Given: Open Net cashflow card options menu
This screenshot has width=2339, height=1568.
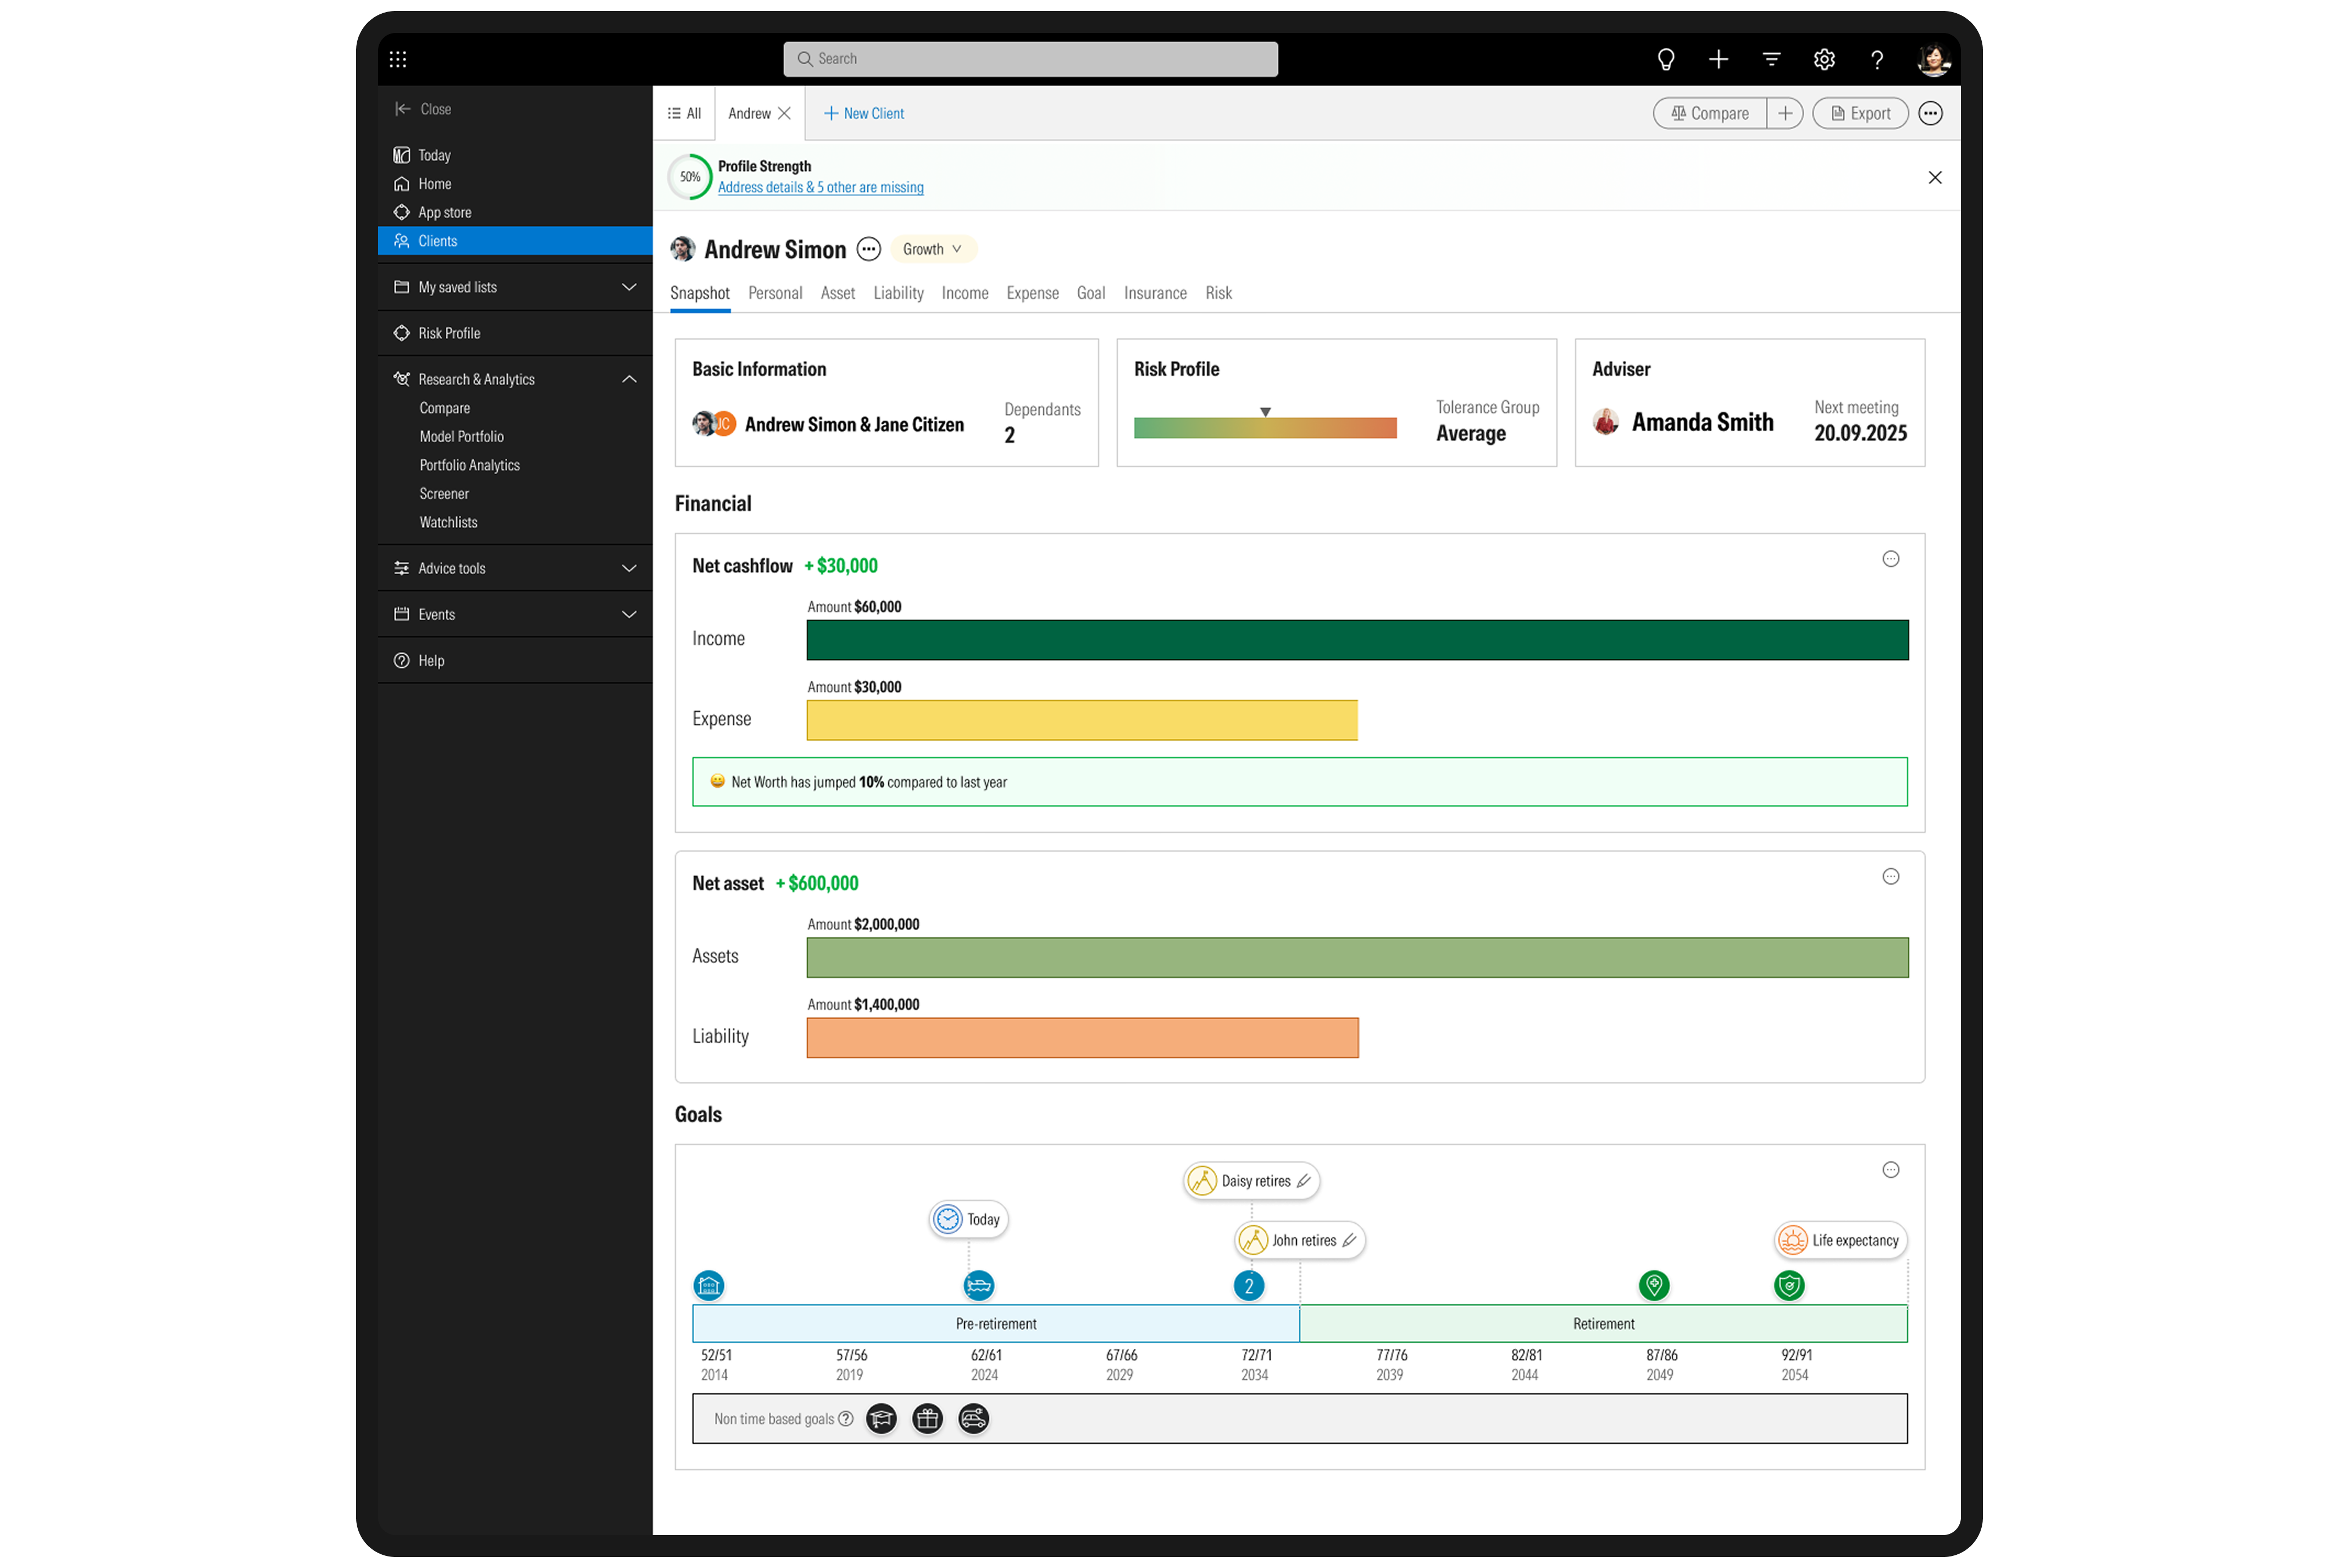Looking at the screenshot, I should 1890,559.
